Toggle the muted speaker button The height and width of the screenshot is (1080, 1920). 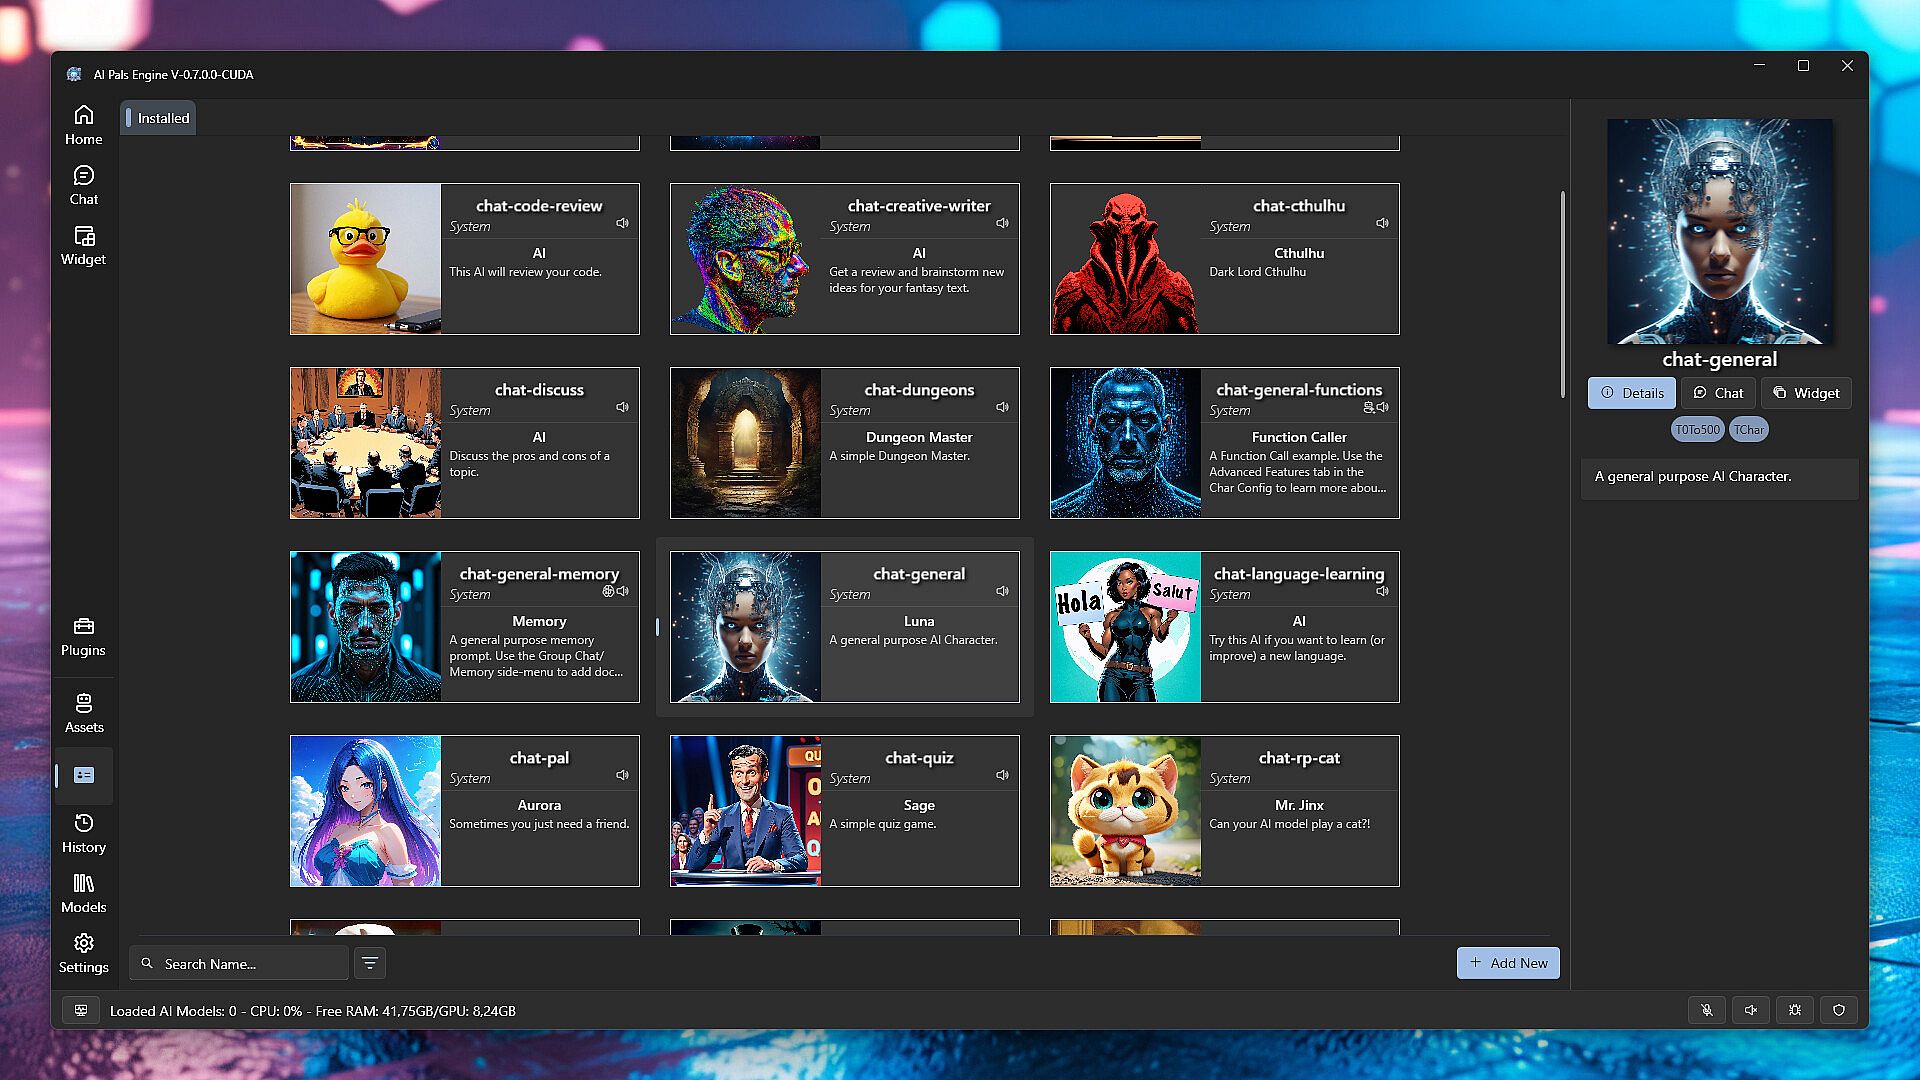click(x=1751, y=1010)
